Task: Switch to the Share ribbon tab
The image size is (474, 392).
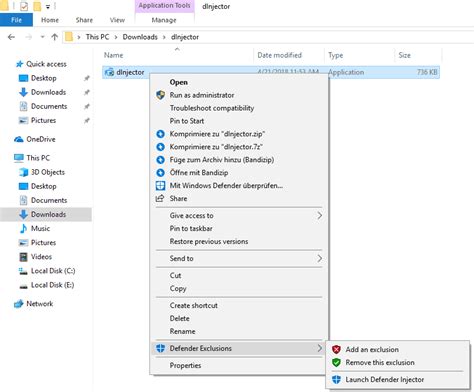Action: [x=84, y=20]
